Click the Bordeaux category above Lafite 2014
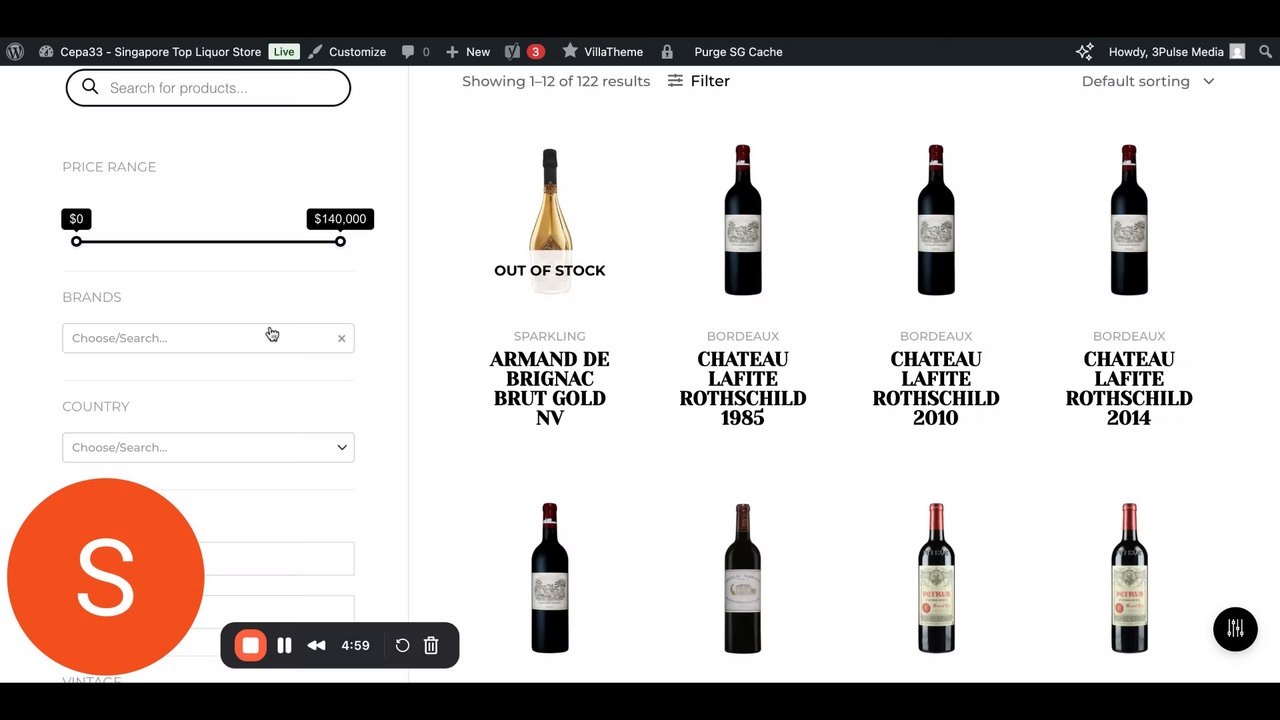This screenshot has width=1280, height=720. click(1128, 336)
